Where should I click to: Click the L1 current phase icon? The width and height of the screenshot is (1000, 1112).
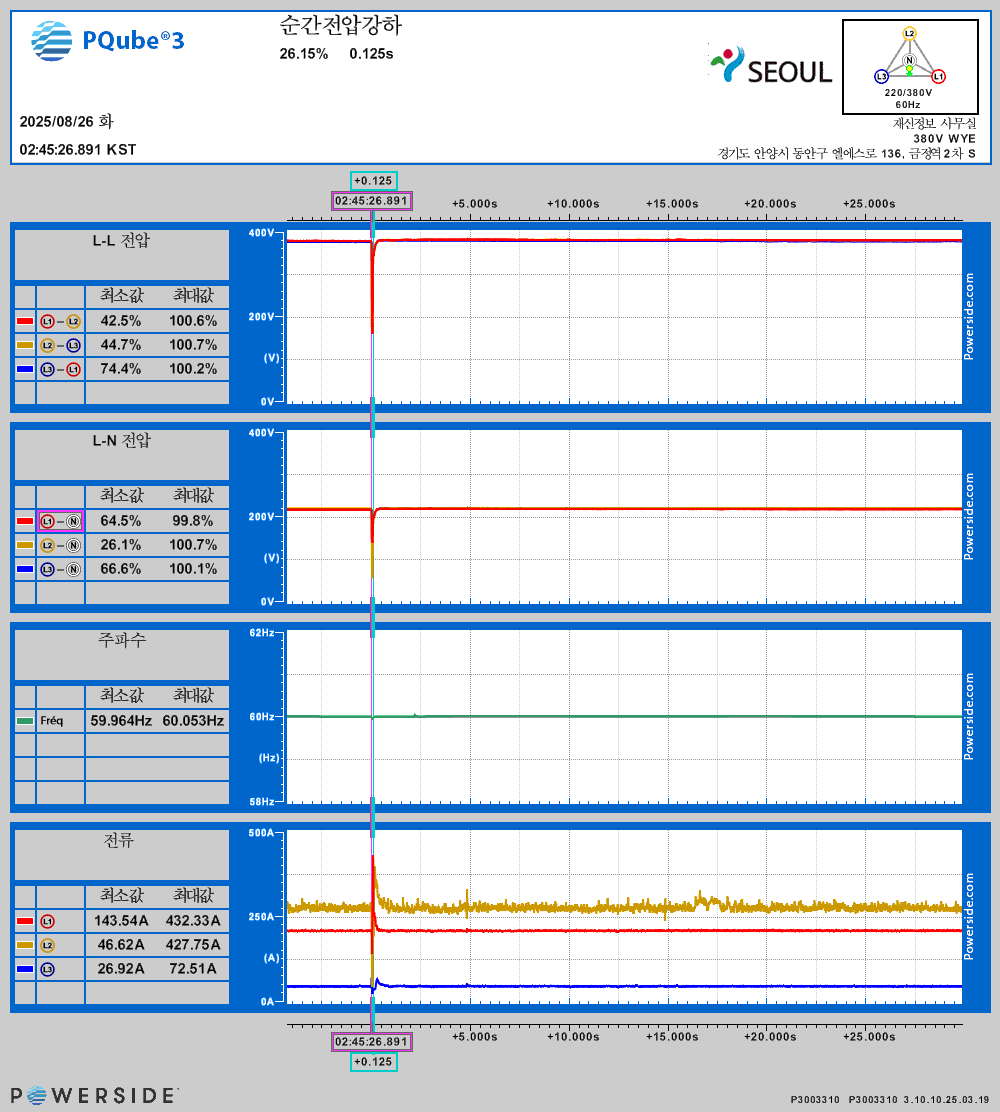pyautogui.click(x=47, y=921)
